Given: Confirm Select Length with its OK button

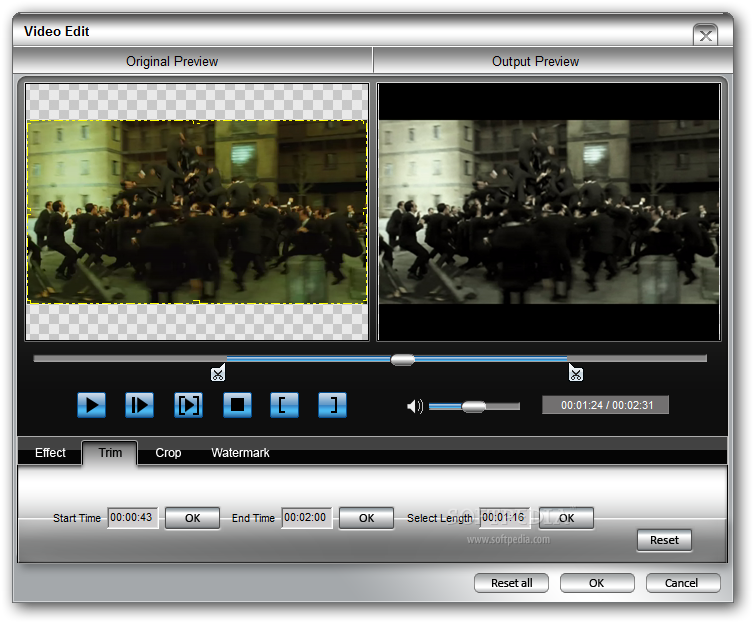Looking at the screenshot, I should tap(566, 518).
